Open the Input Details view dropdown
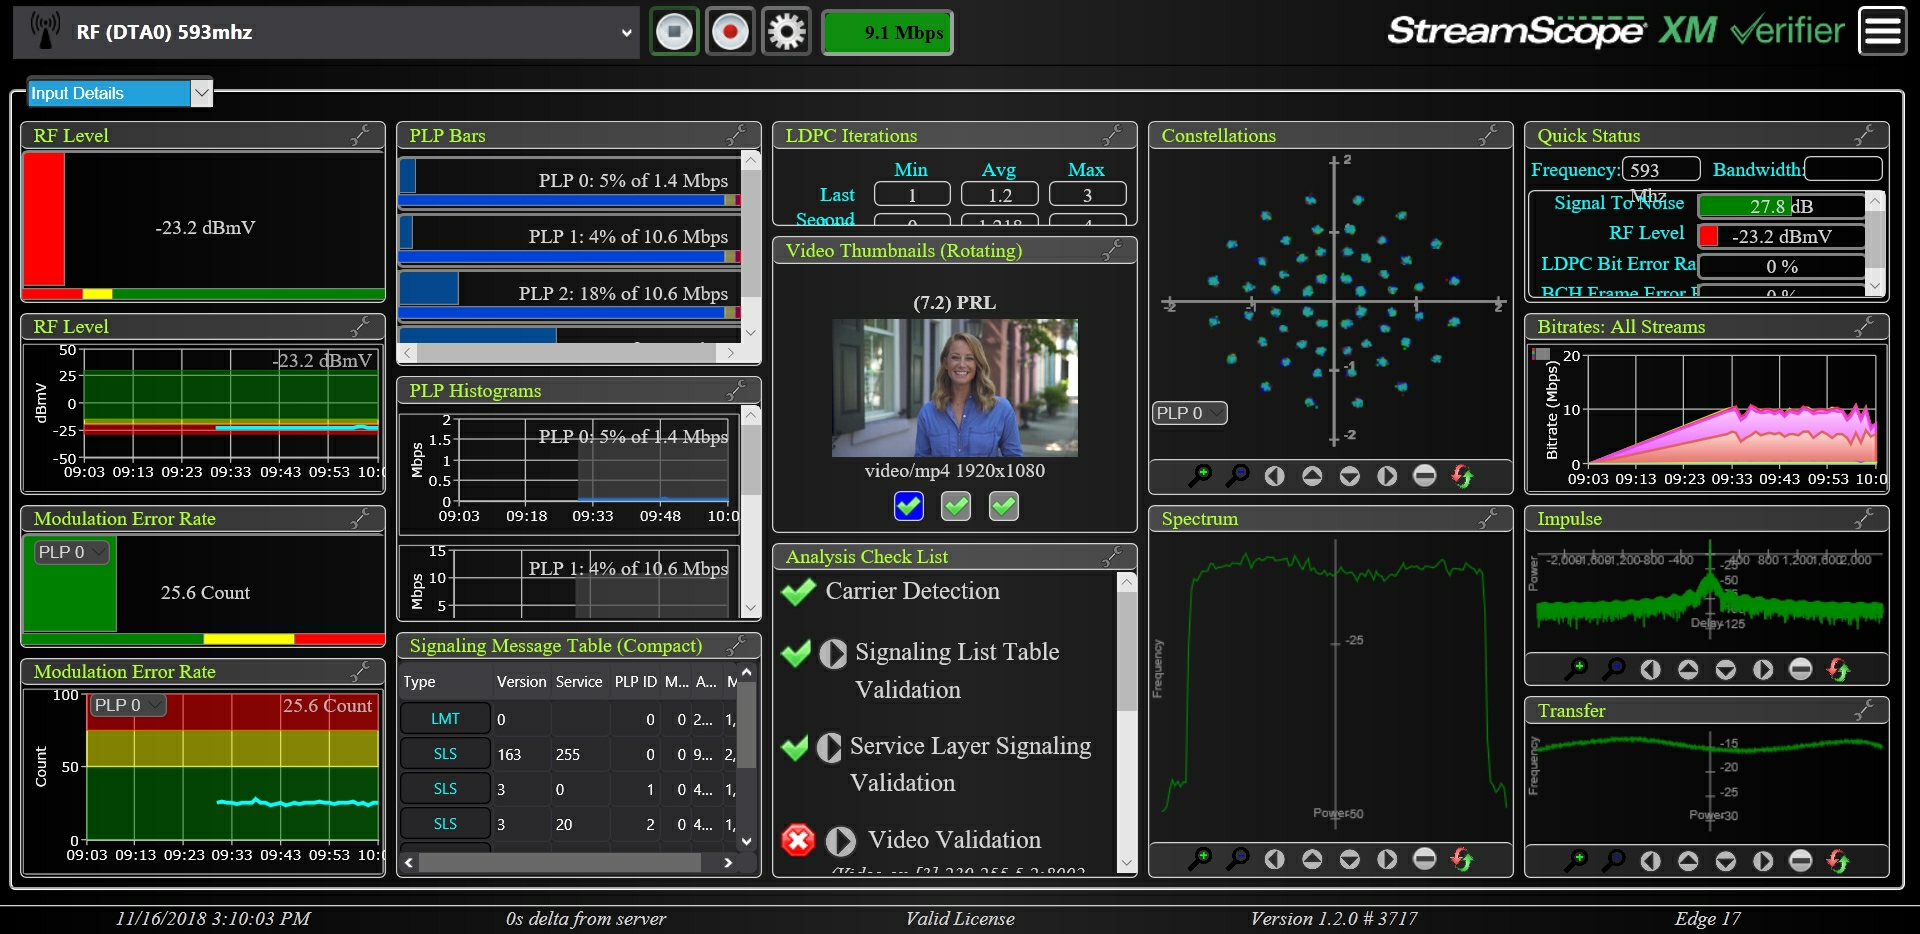 (x=119, y=93)
